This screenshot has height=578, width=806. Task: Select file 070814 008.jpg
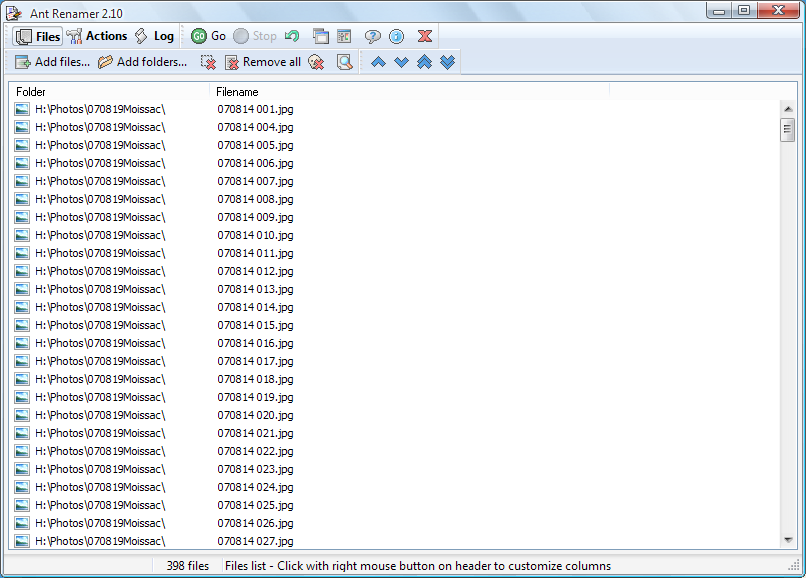pos(255,199)
